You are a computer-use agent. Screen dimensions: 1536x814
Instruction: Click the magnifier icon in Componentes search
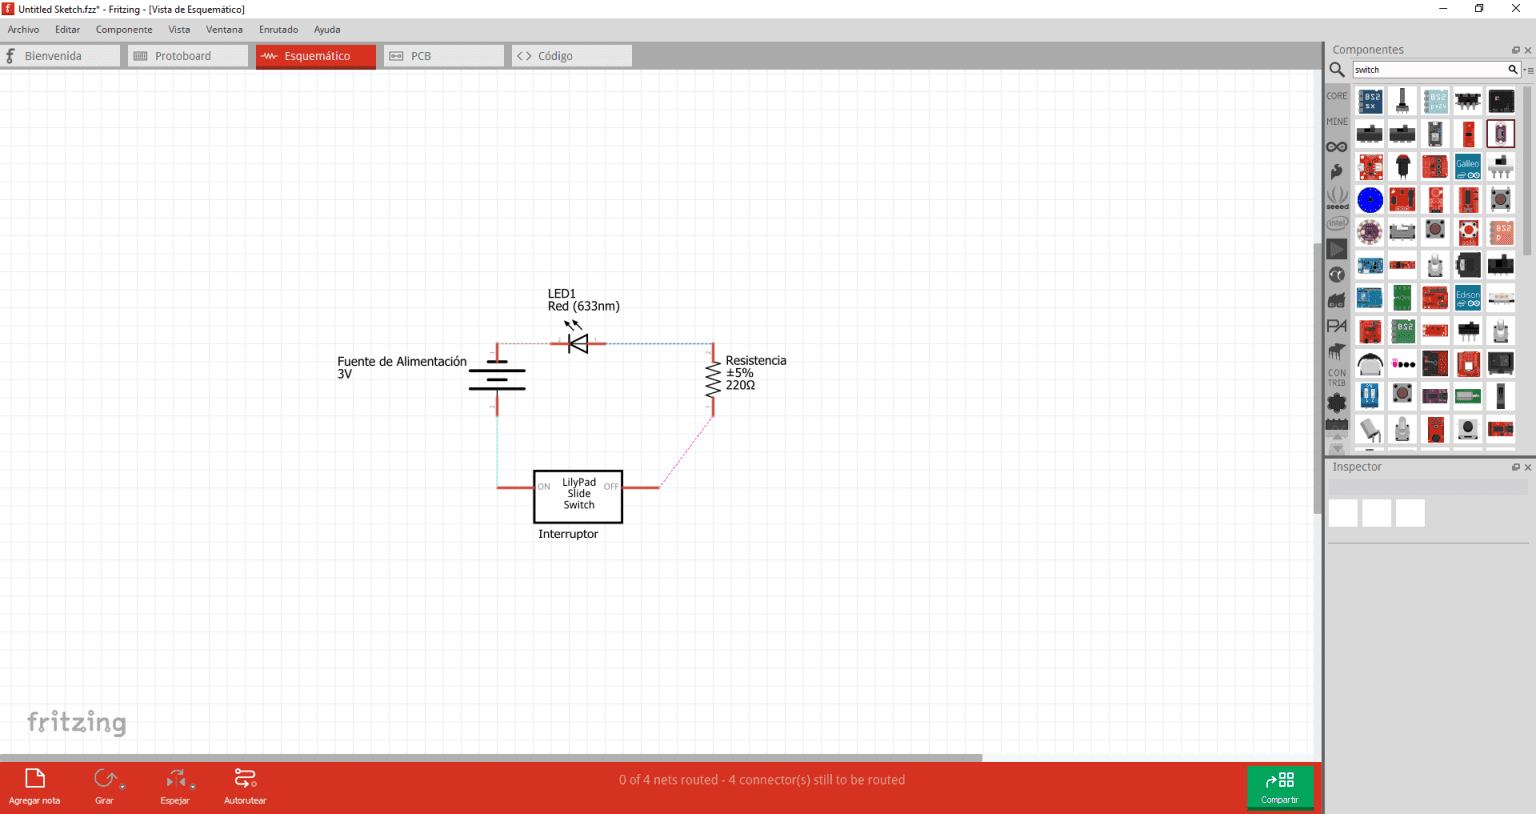pos(1337,70)
